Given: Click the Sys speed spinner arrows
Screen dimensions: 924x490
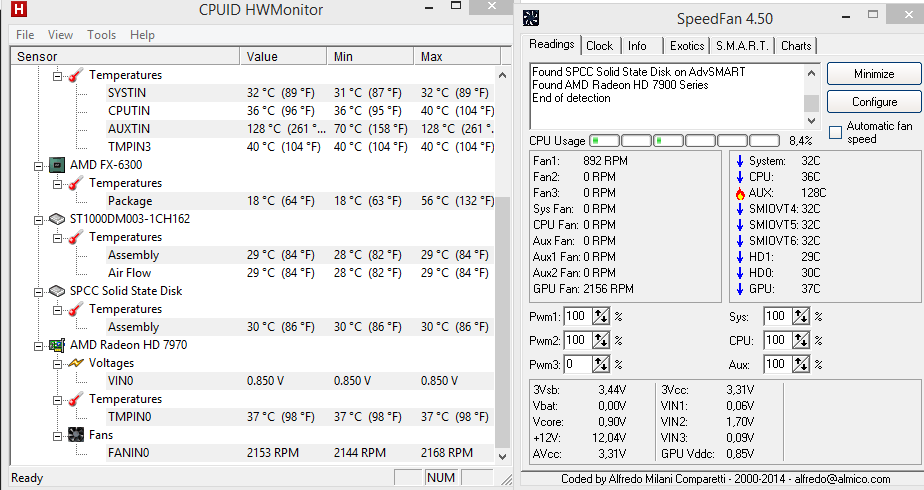Looking at the screenshot, I should click(x=801, y=316).
